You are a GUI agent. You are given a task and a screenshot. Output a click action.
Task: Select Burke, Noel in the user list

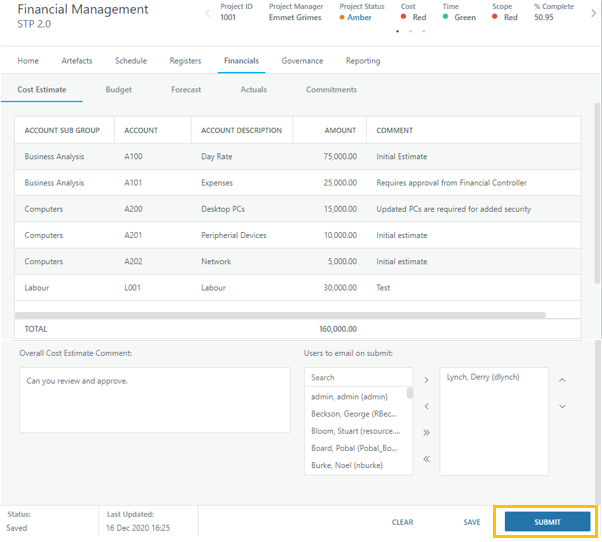pyautogui.click(x=347, y=465)
